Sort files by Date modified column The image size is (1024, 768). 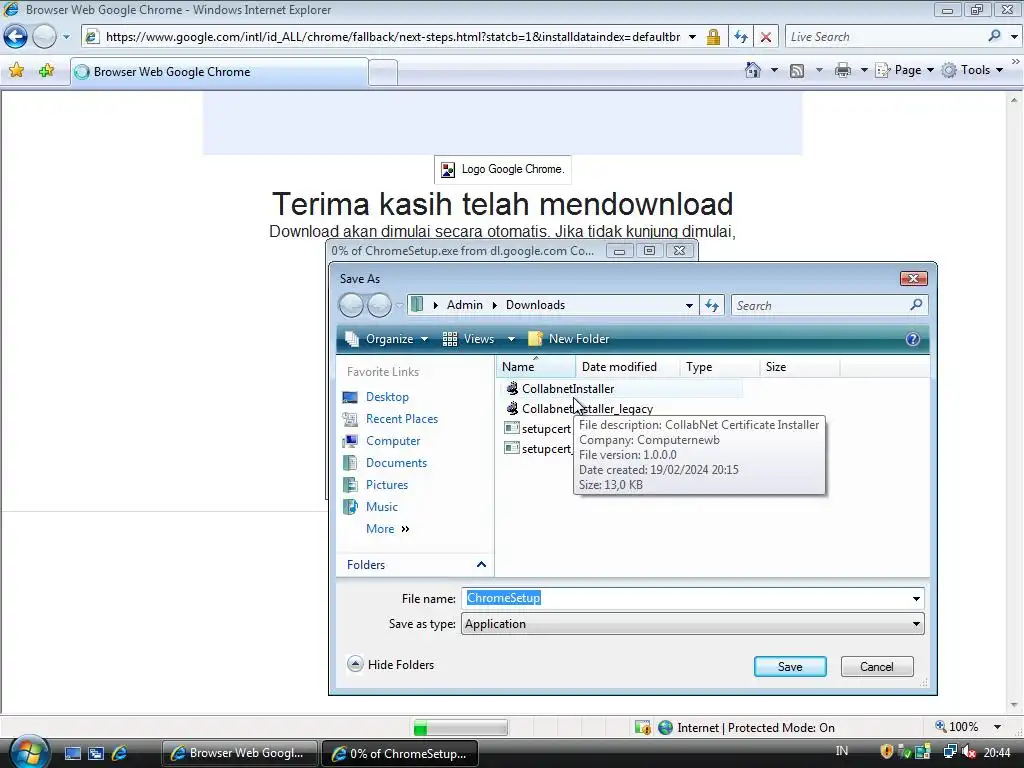628,367
